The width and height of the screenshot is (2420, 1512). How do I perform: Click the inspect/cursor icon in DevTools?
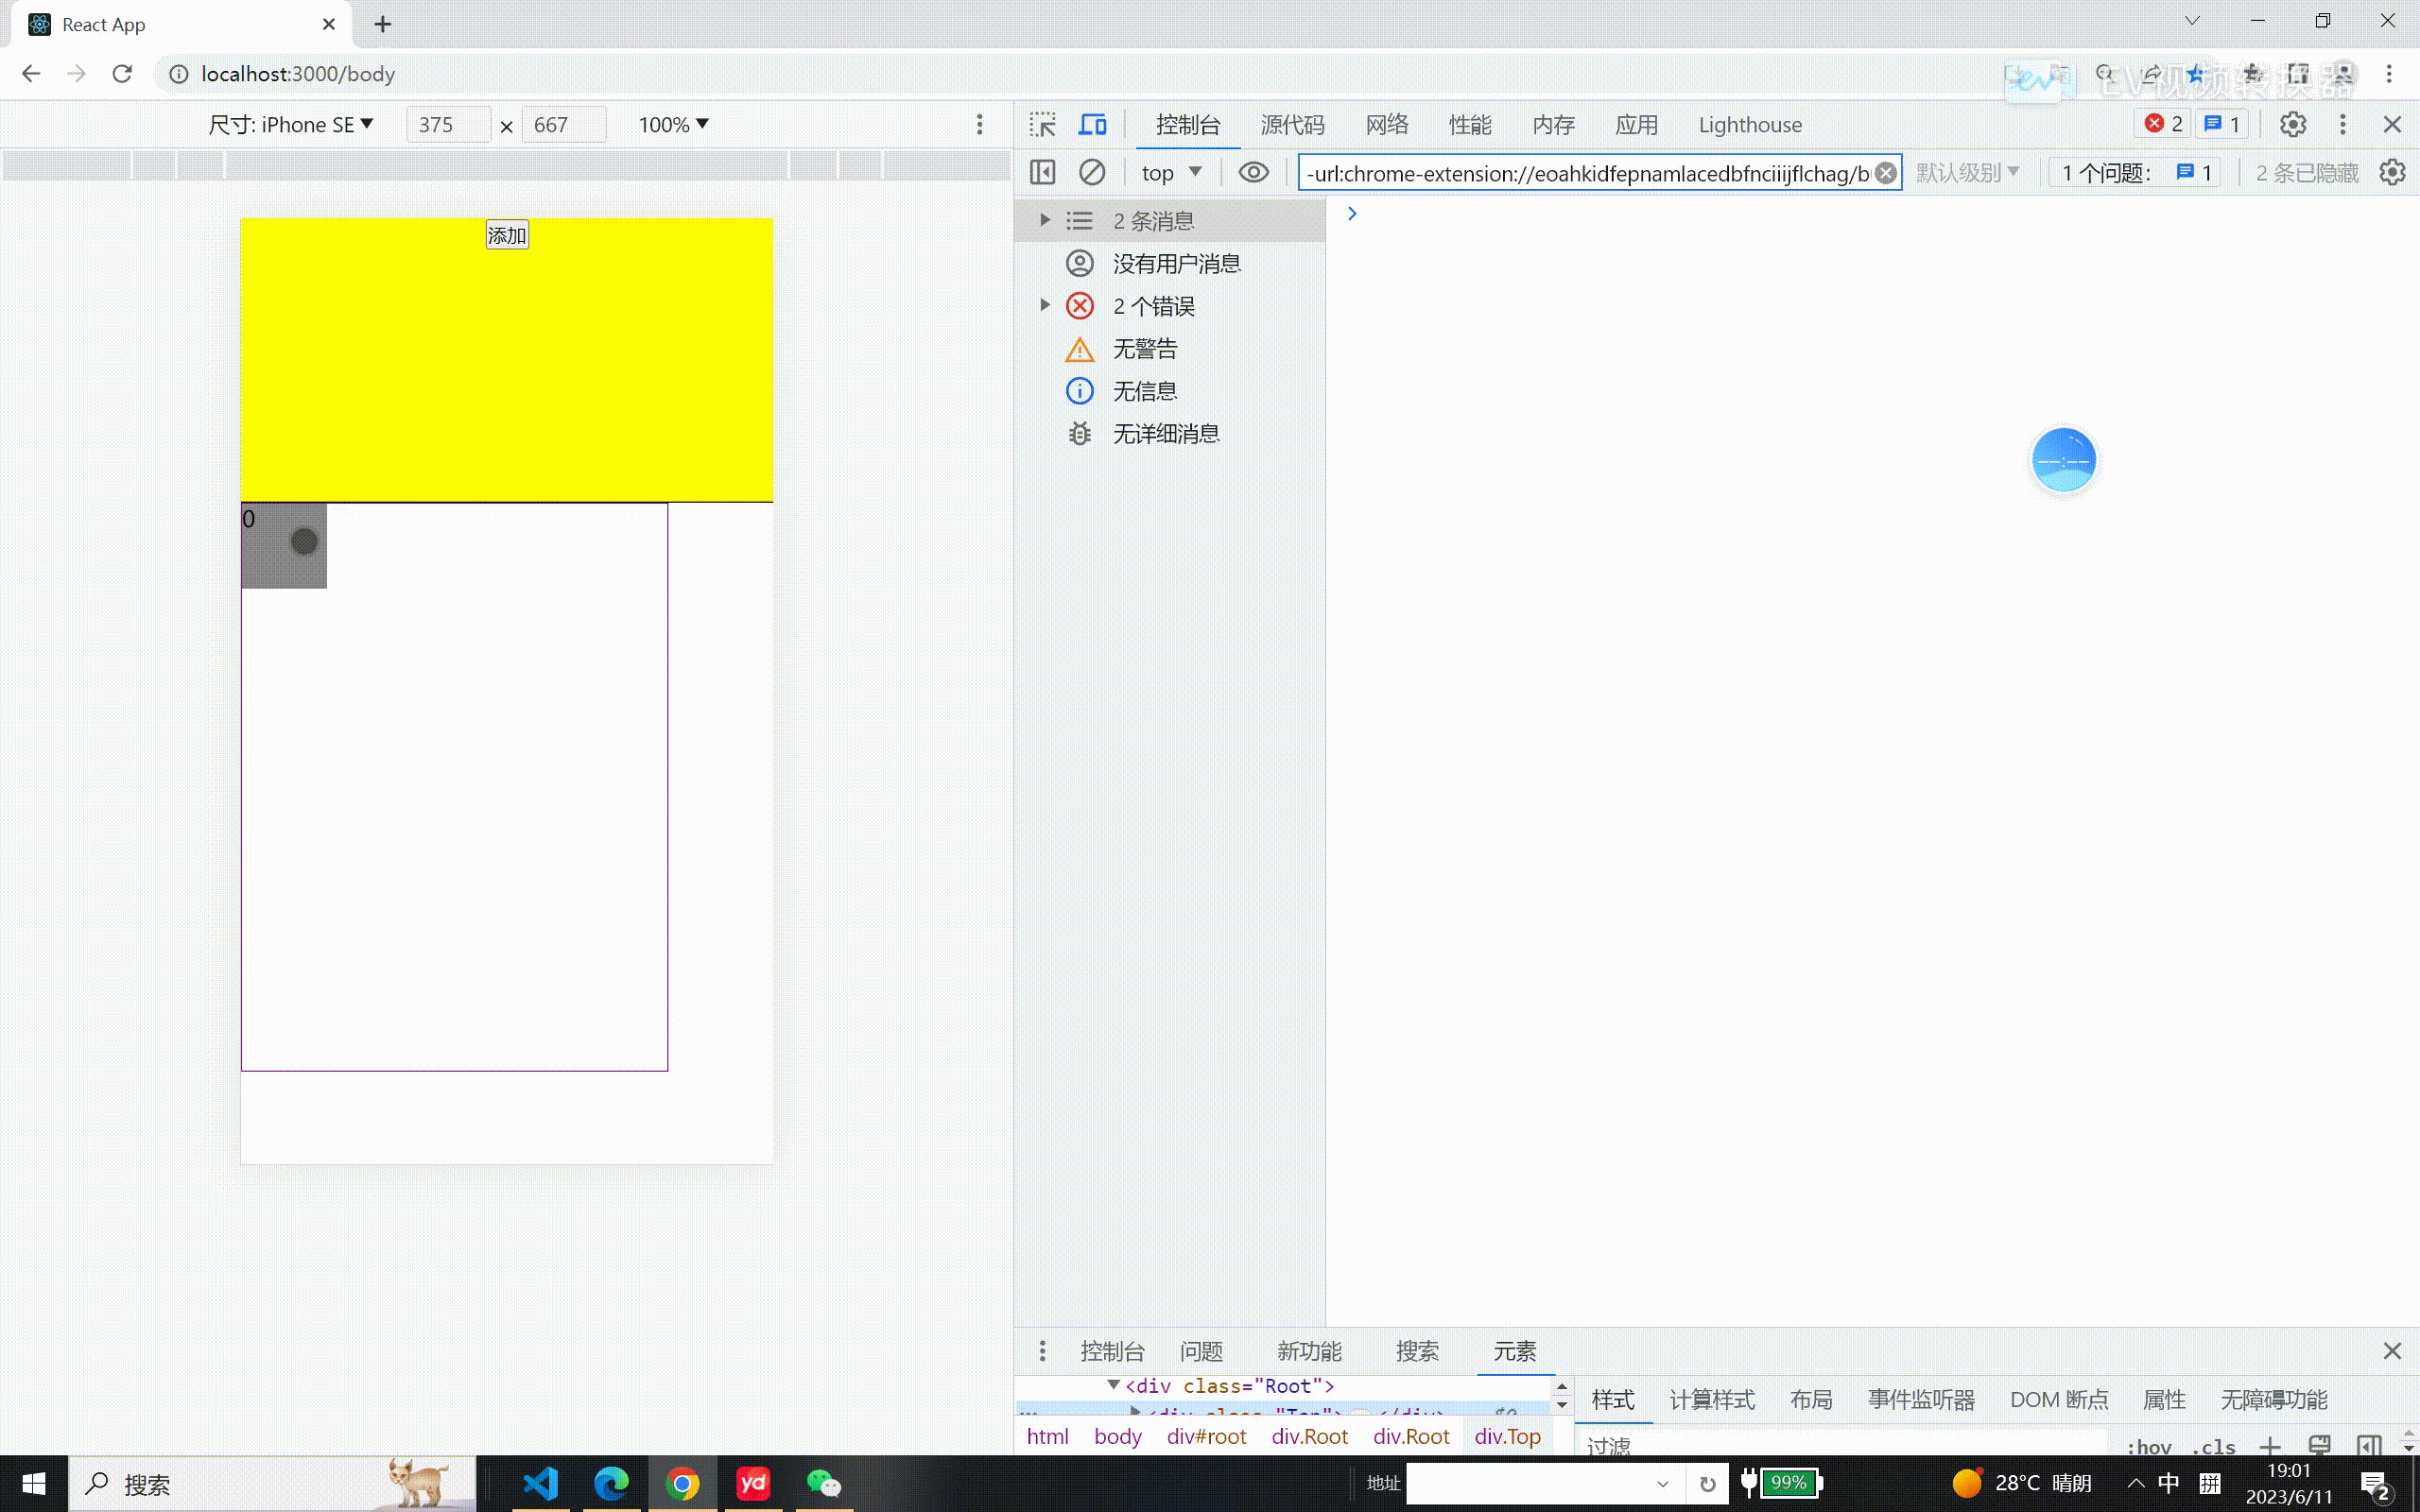1044,124
